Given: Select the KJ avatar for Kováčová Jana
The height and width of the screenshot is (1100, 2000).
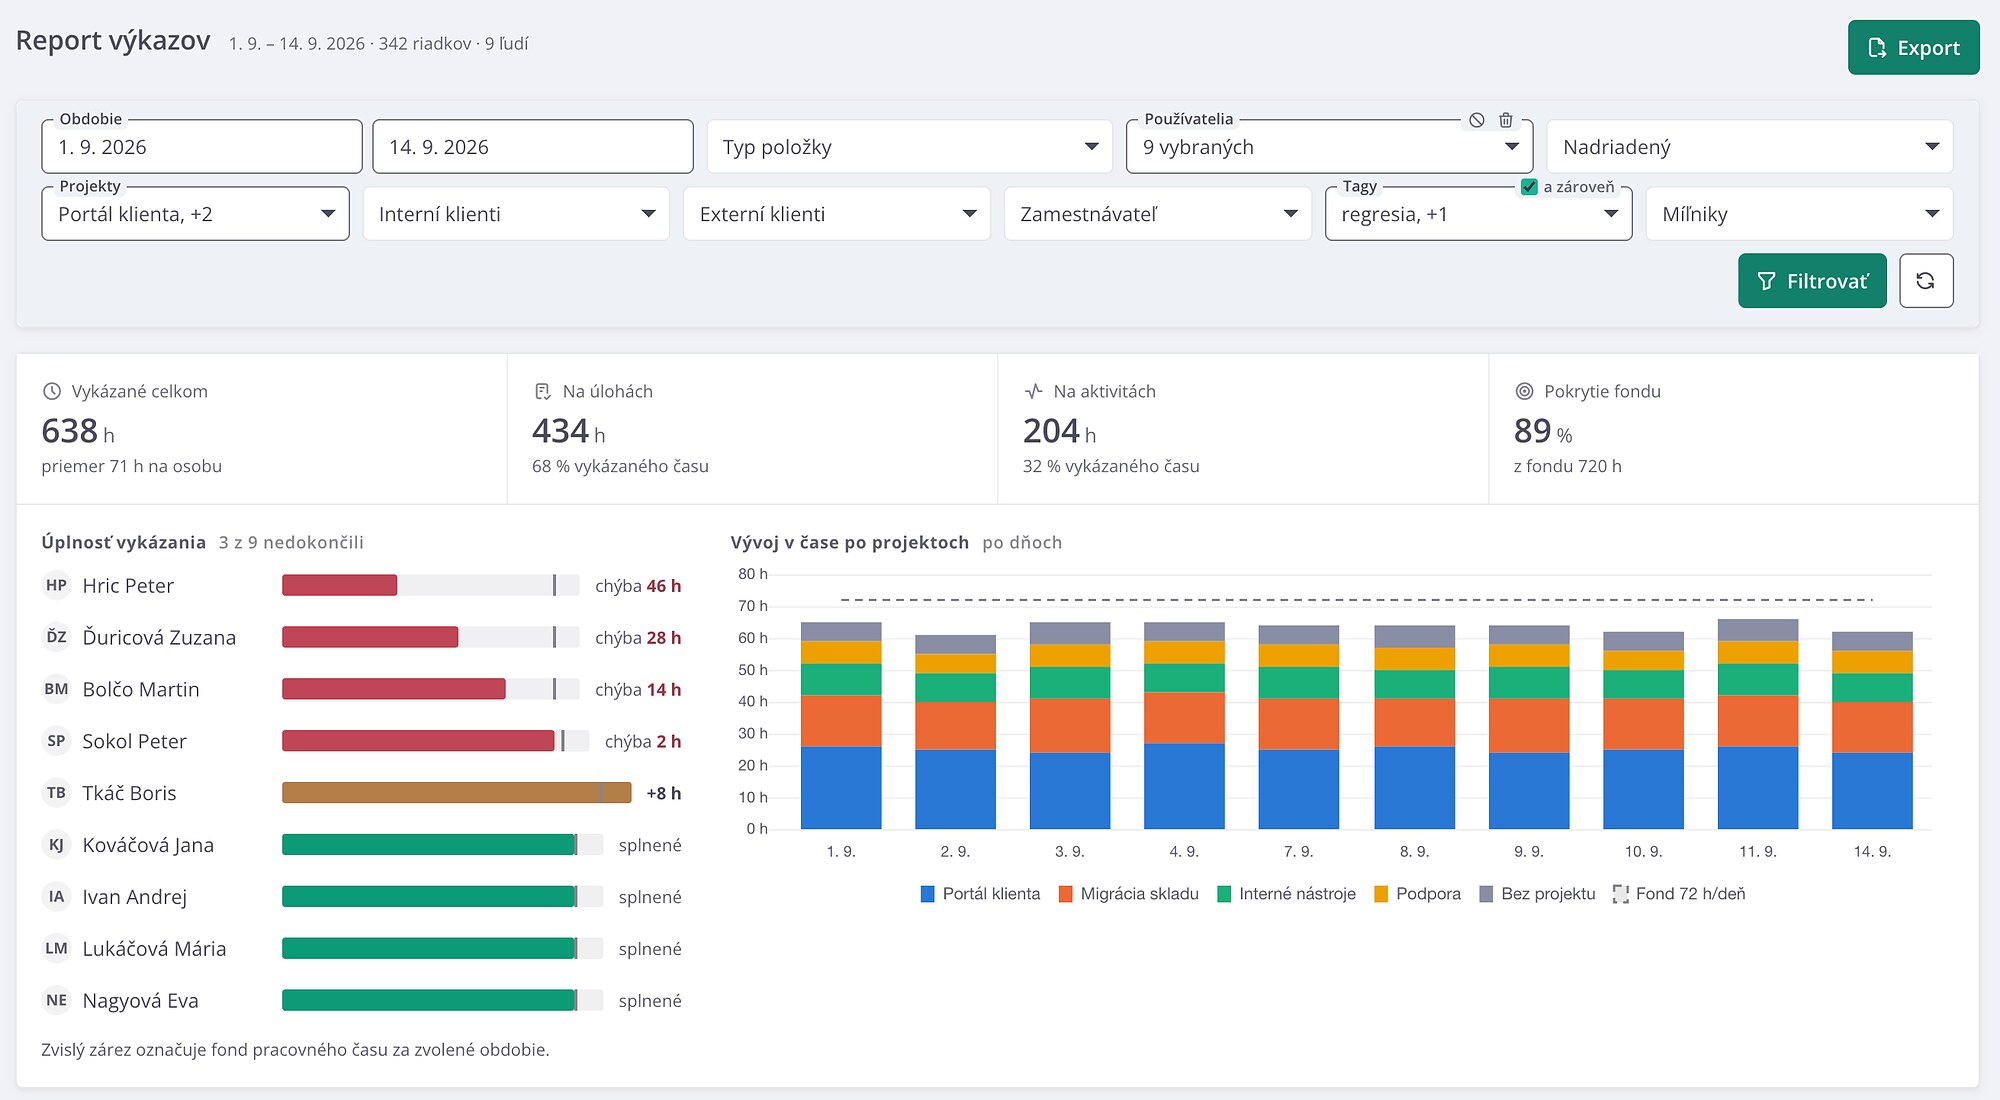Looking at the screenshot, I should [57, 846].
